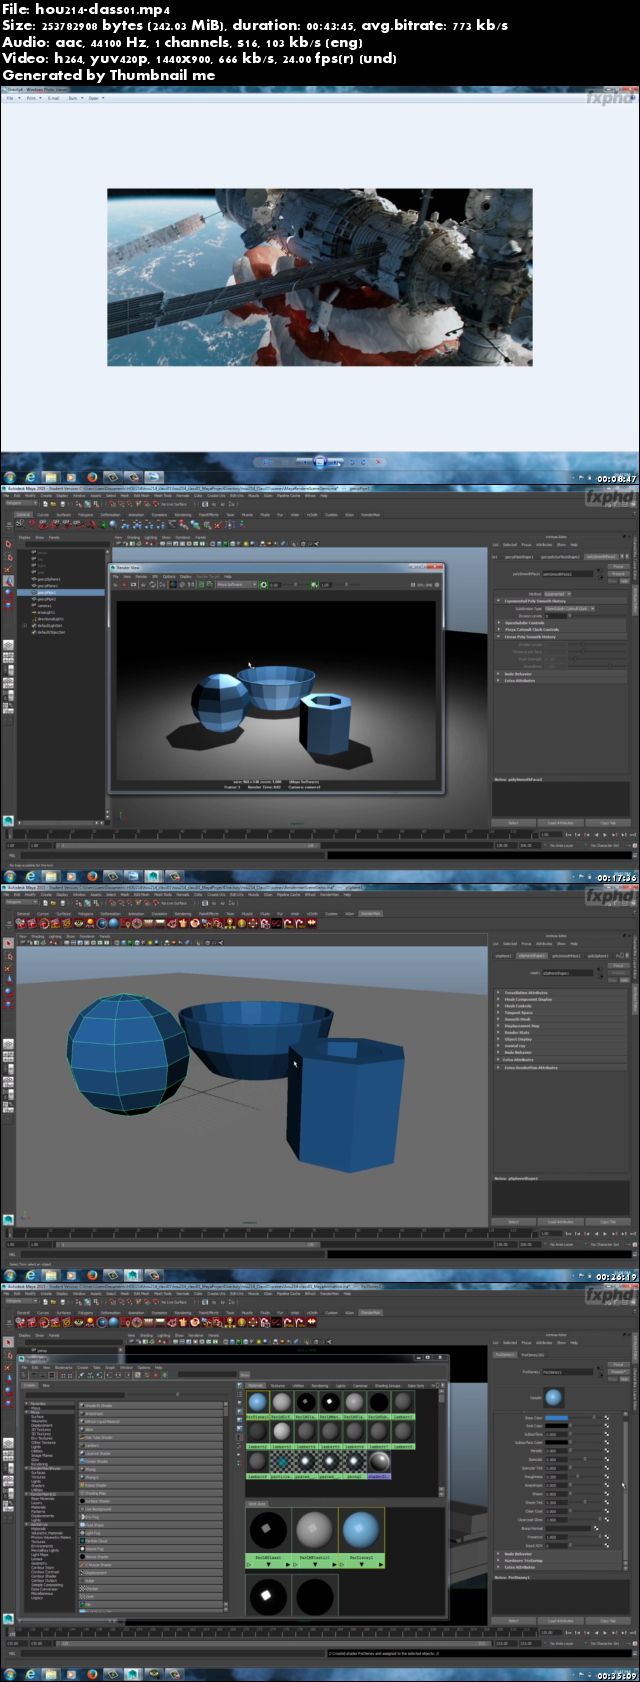Open the Maya Software renderer dropdown in Render View
Viewport: 640px width, 1682px height.
(237, 584)
